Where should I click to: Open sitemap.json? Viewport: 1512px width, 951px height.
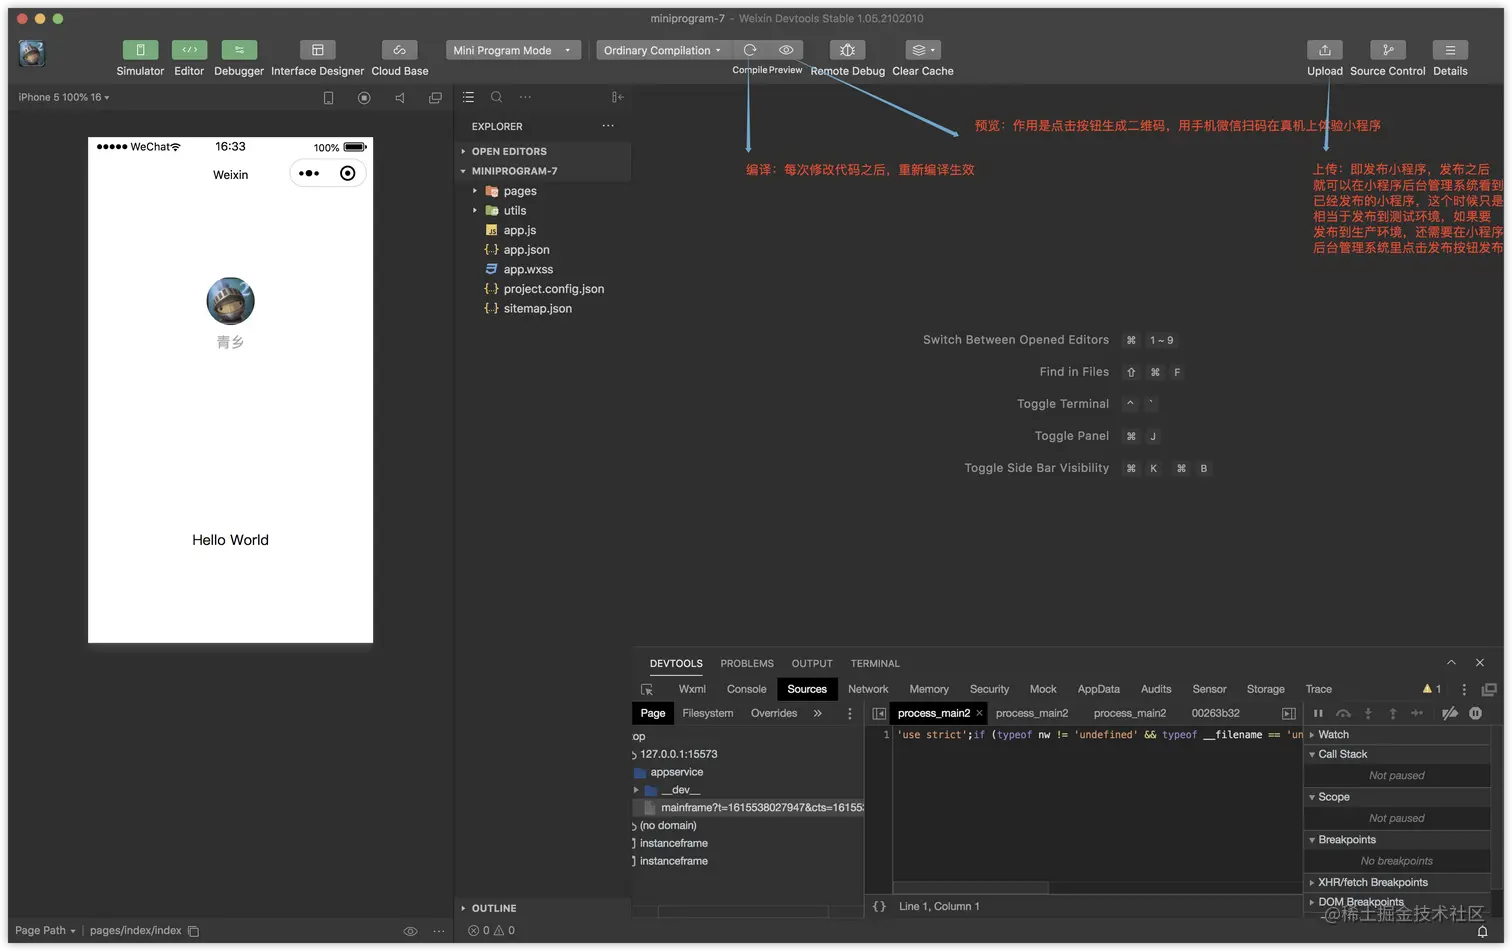[x=537, y=309]
